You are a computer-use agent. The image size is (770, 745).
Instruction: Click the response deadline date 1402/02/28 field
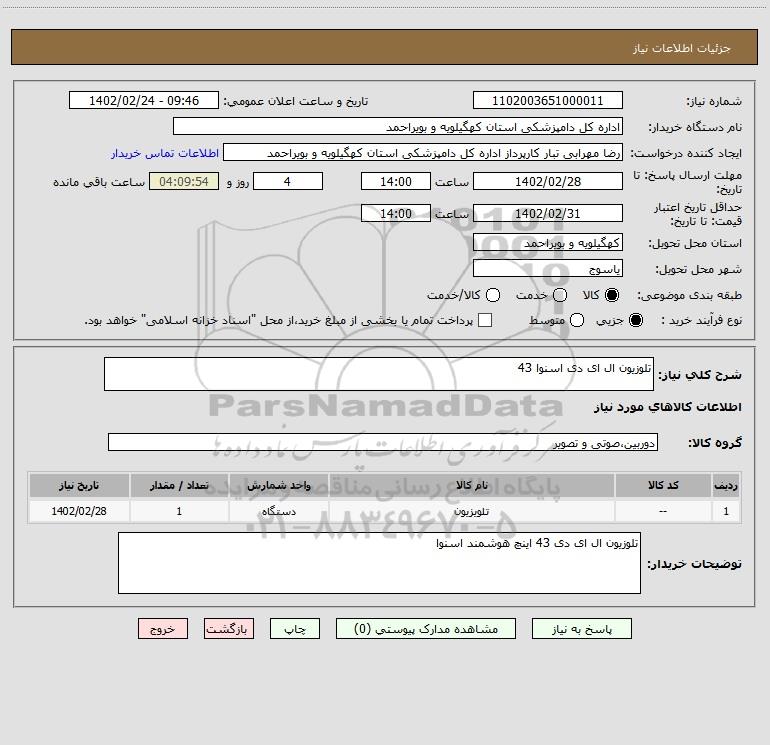tap(548, 181)
